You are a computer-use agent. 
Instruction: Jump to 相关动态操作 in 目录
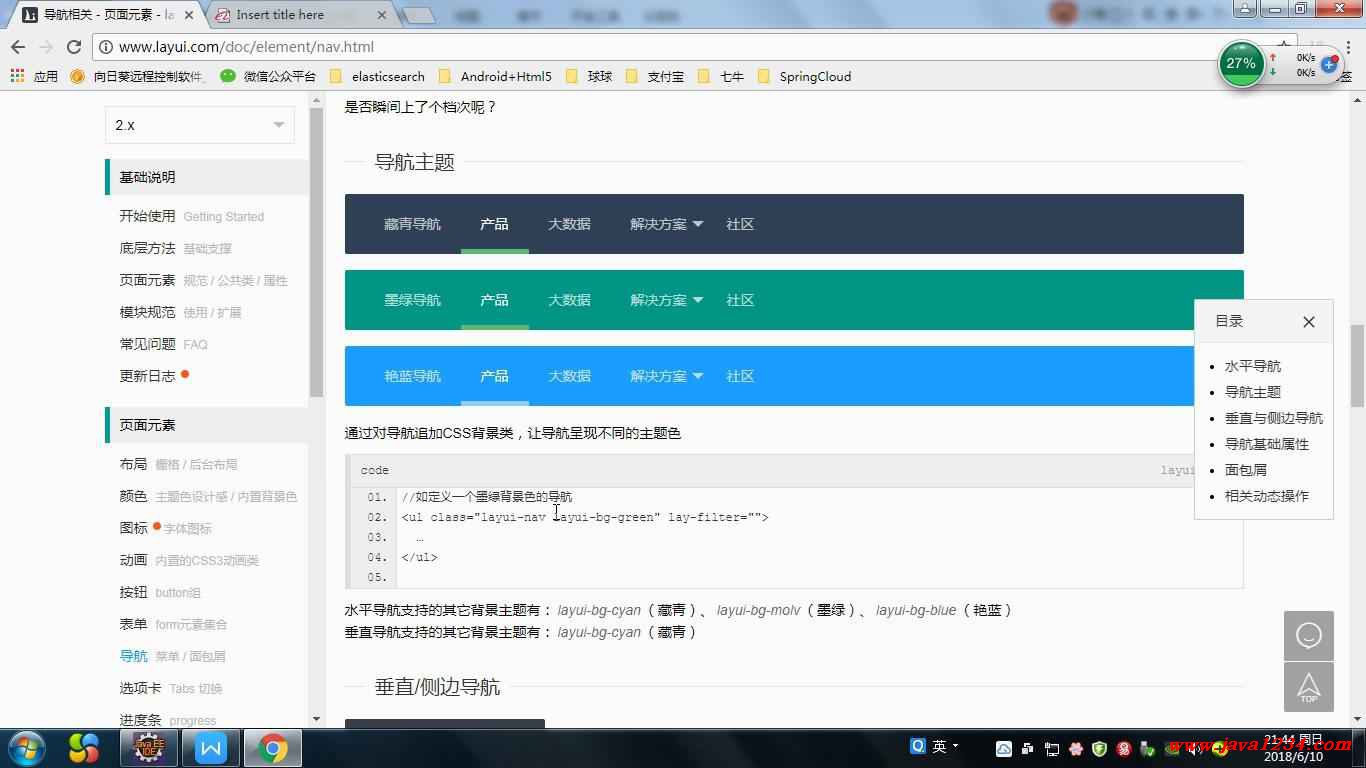tap(1267, 496)
